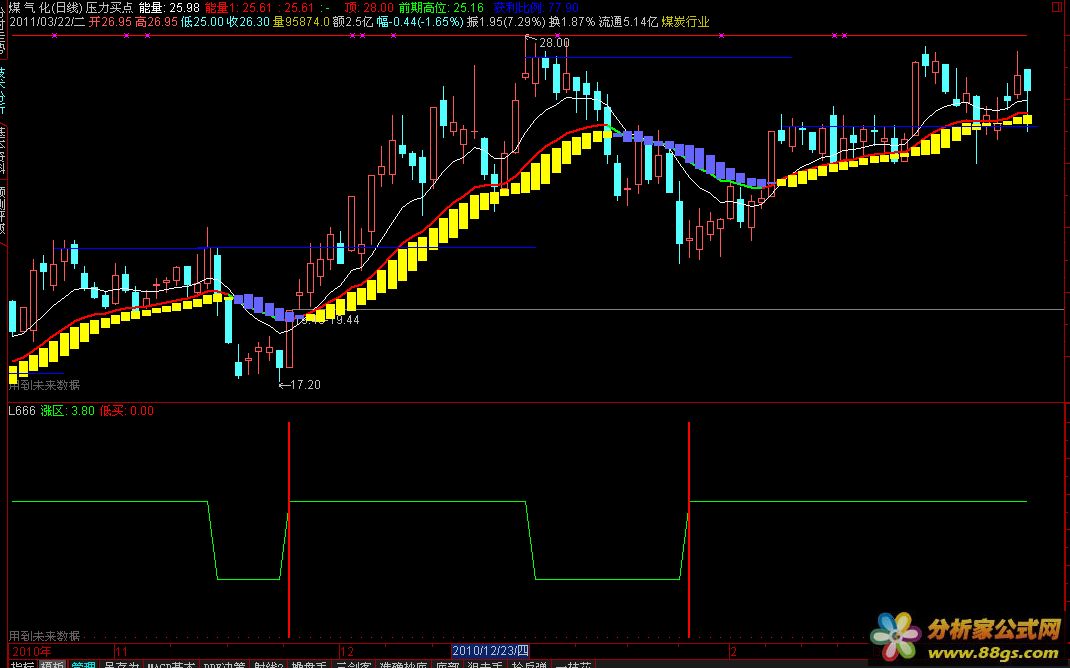Open the 指标 tab at the bottom

pos(22,665)
